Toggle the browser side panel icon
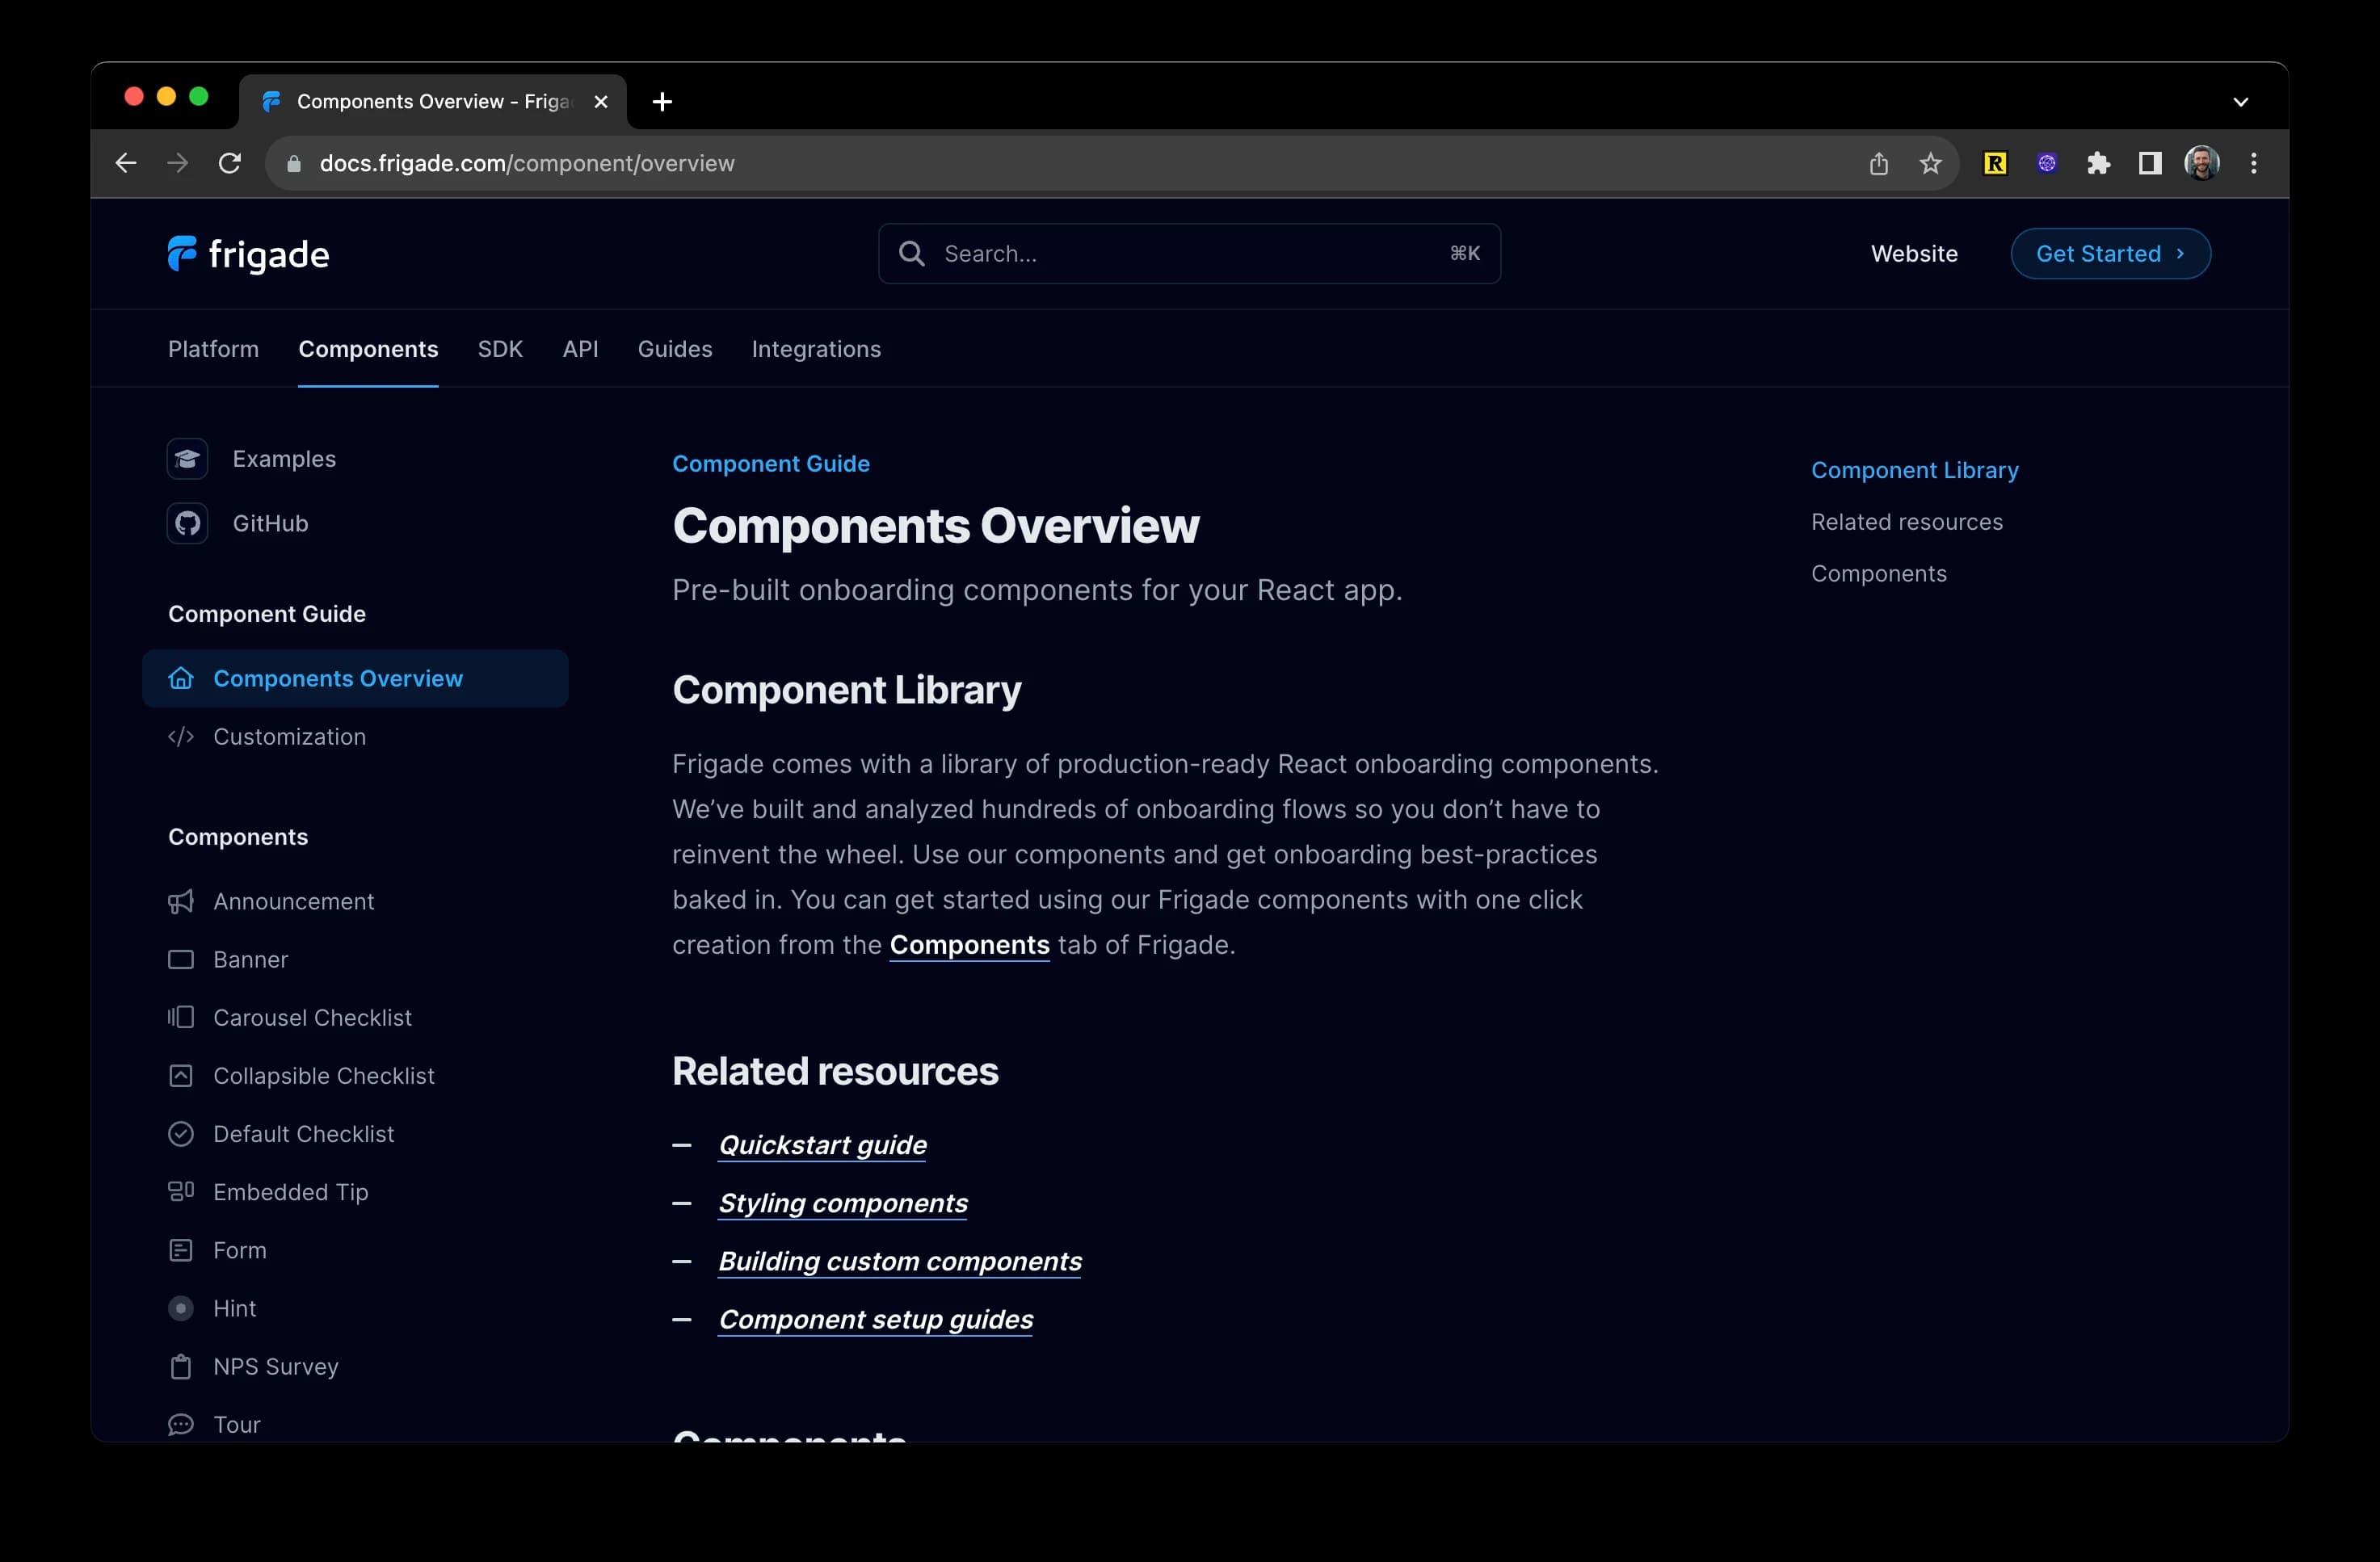The height and width of the screenshot is (1562, 2380). point(2150,163)
